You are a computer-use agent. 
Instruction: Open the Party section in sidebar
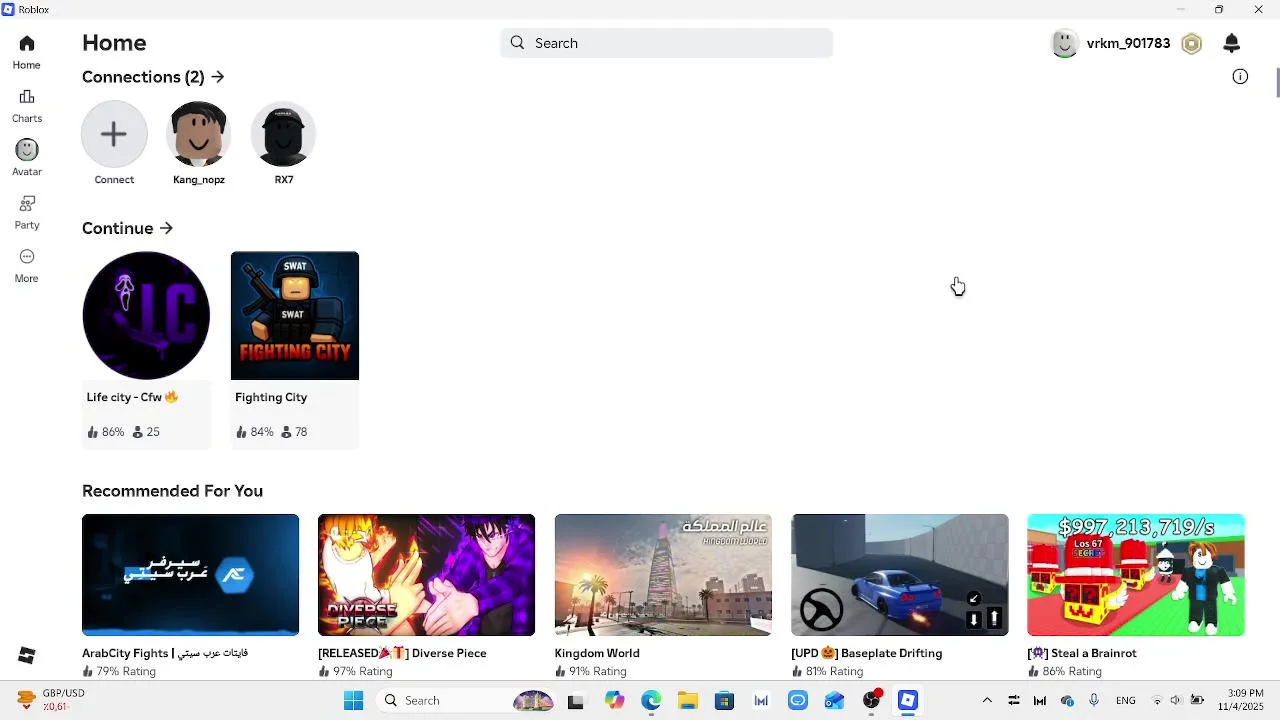tap(27, 212)
